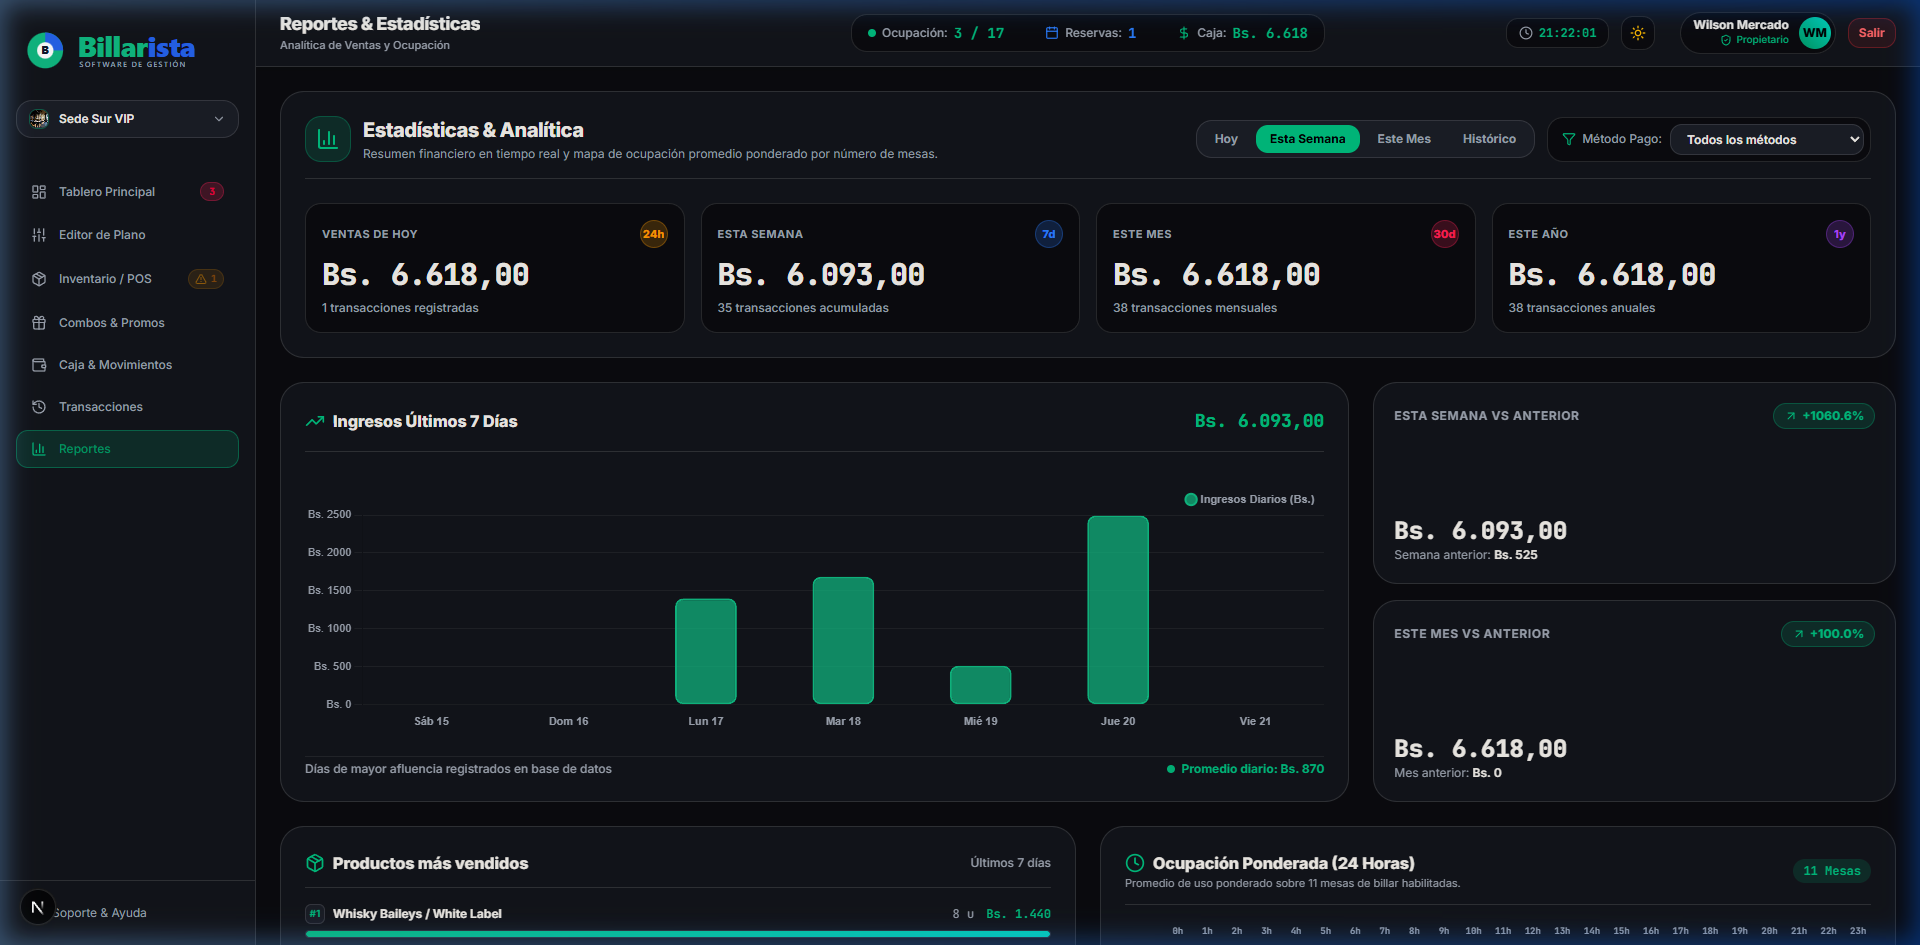Open Editor de Plano sliders icon
Screen dimensions: 1920x945
(39, 235)
